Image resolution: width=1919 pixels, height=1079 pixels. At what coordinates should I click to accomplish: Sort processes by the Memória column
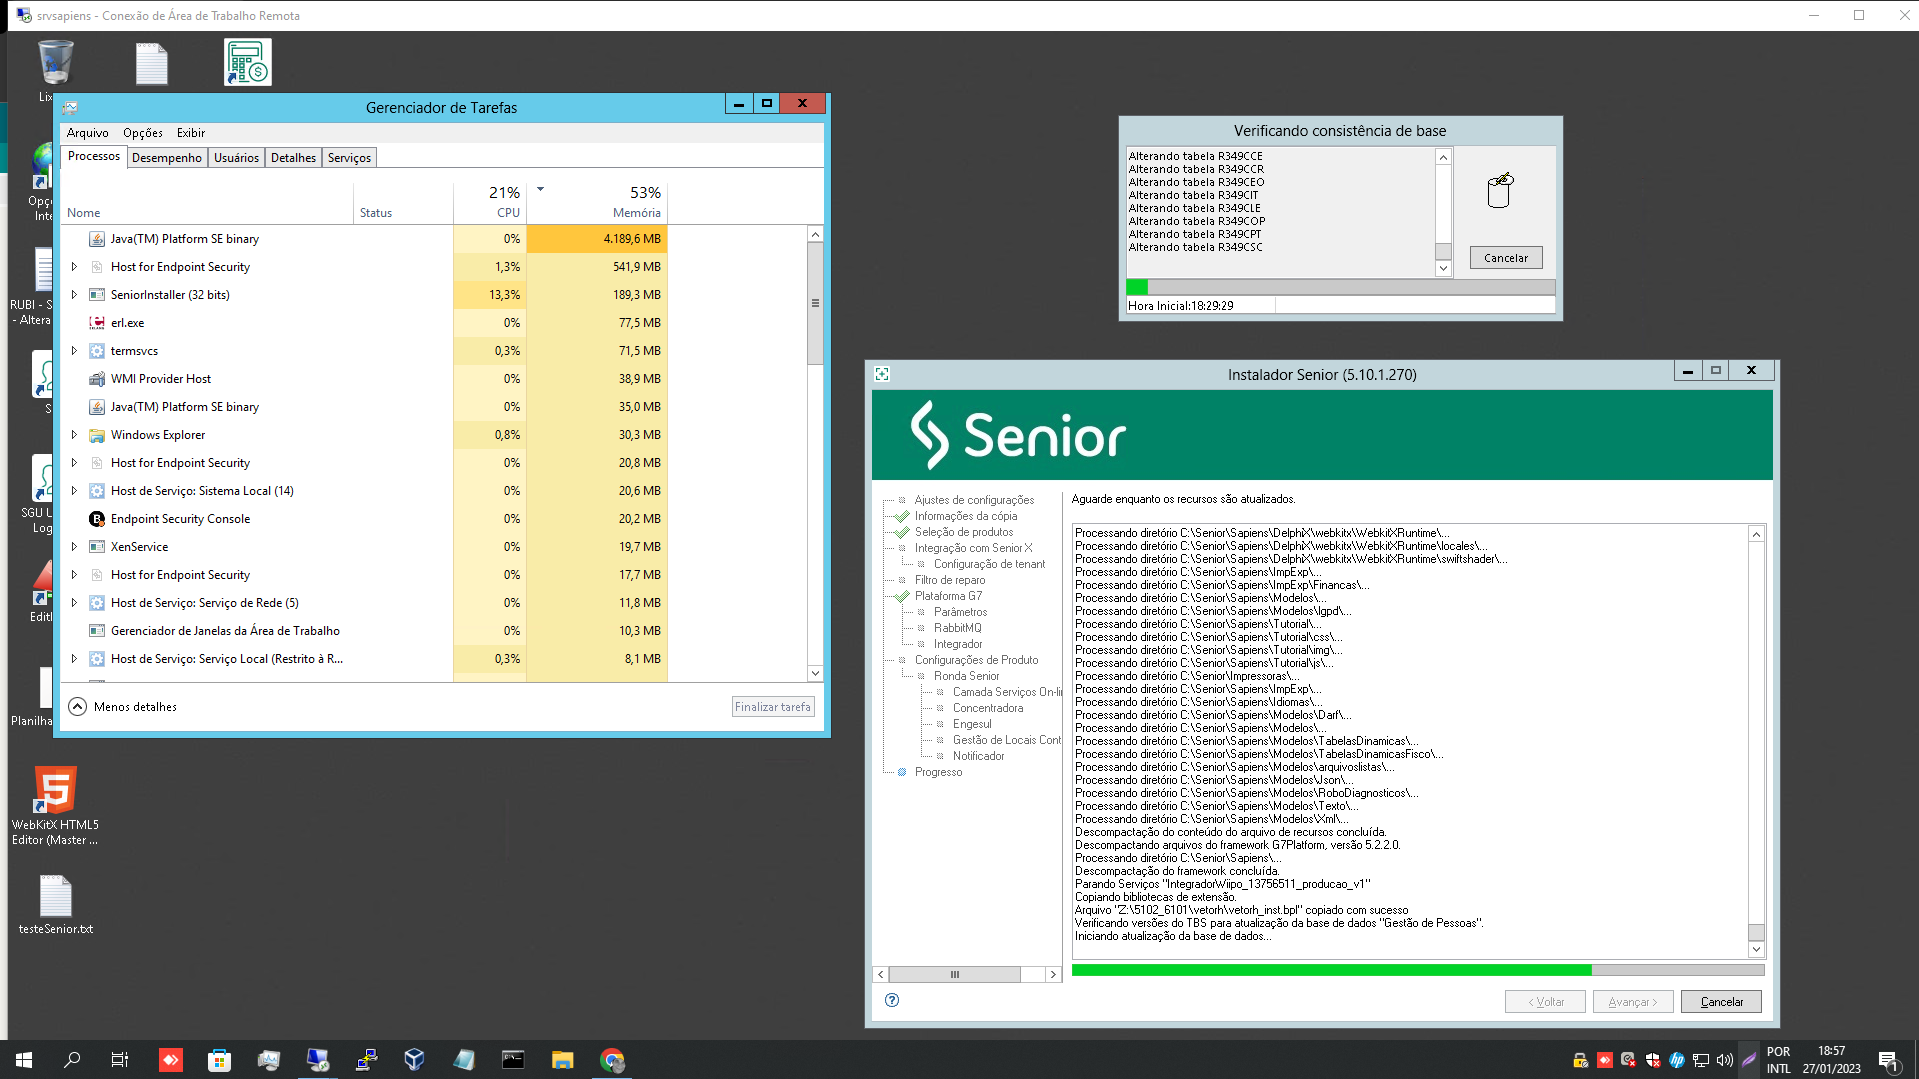click(597, 201)
